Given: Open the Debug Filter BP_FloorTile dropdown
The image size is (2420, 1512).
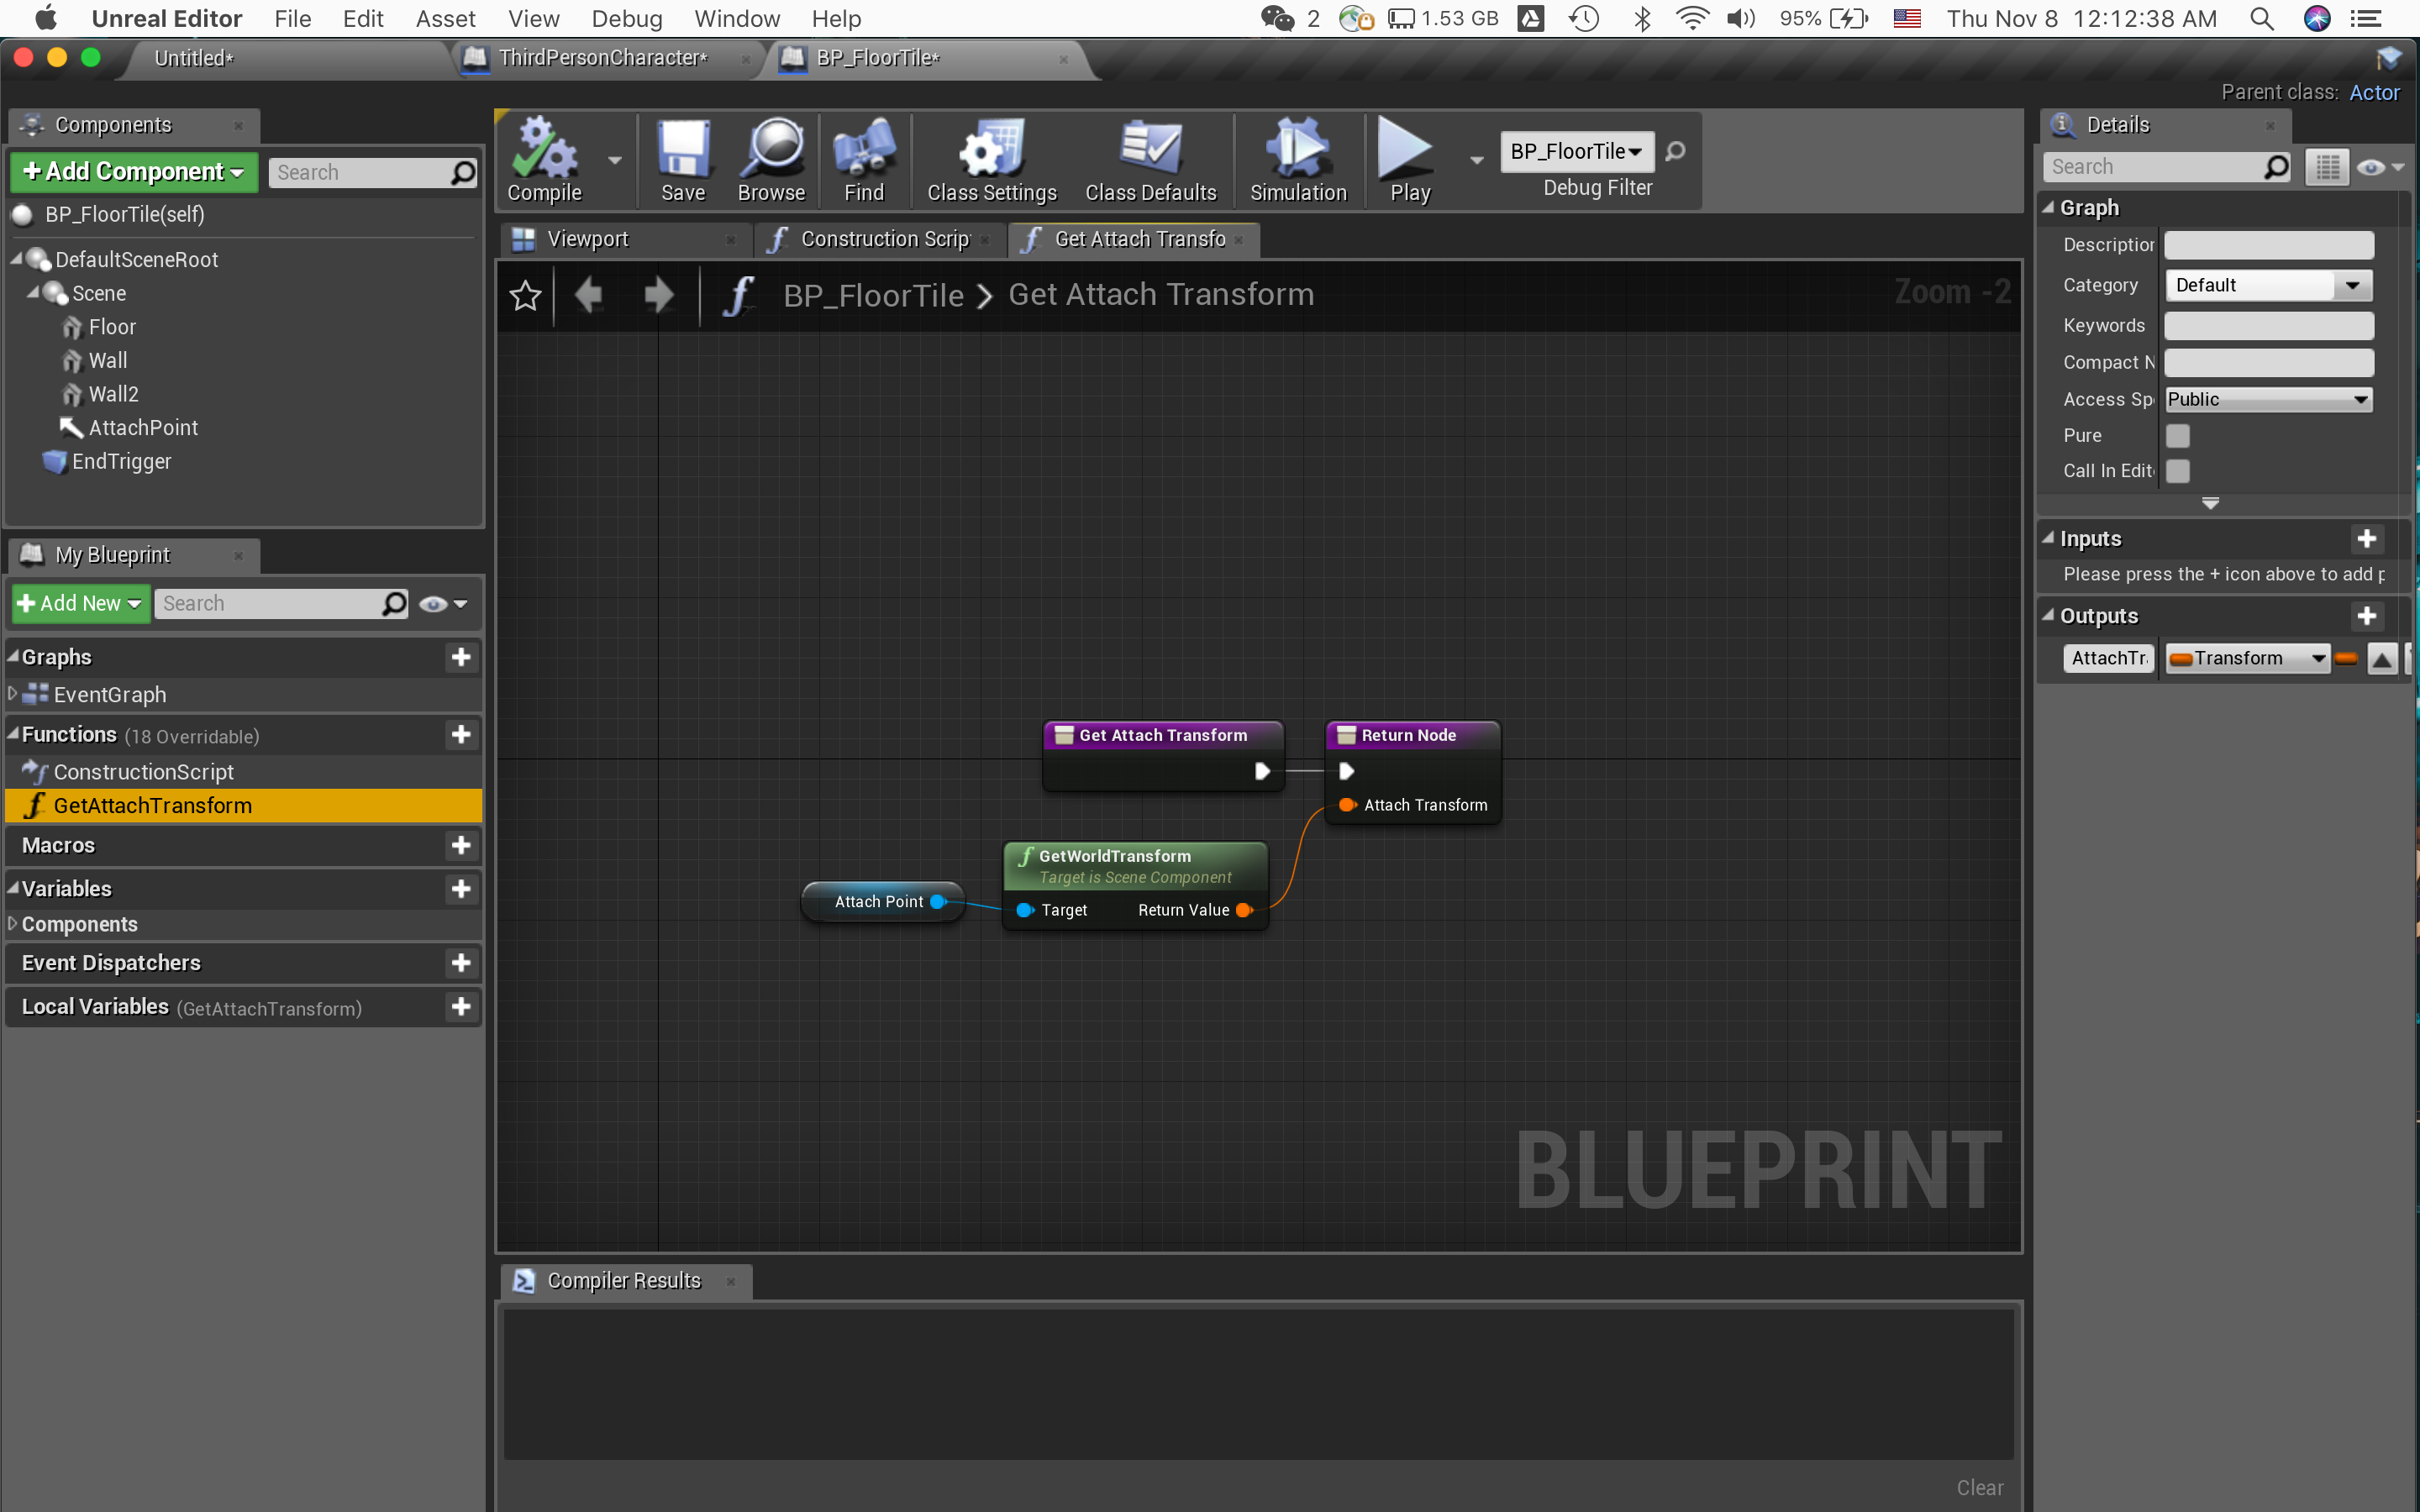Looking at the screenshot, I should click(1576, 151).
